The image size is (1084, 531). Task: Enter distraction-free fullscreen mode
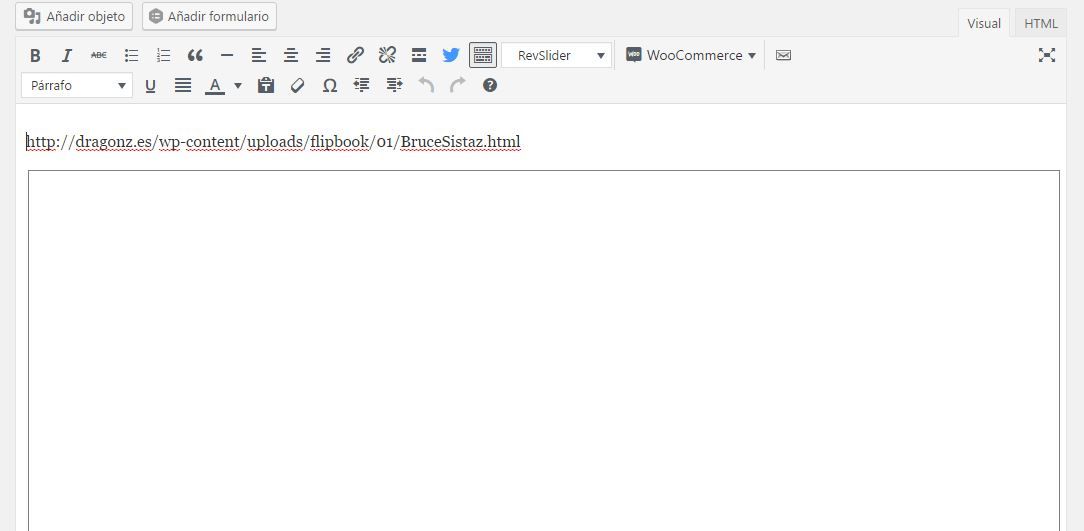click(x=1047, y=55)
